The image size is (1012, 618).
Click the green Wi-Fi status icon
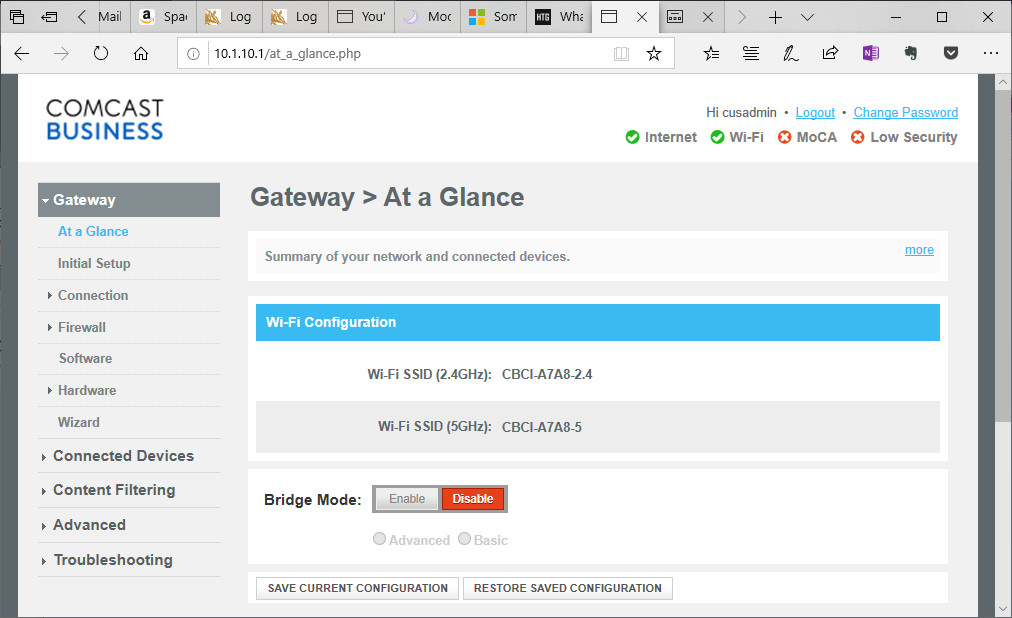(717, 137)
